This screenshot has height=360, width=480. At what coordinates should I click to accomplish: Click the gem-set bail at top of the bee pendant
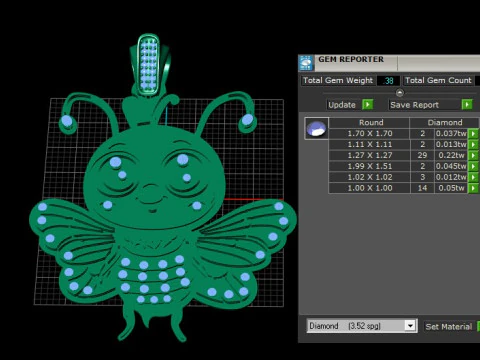pos(149,65)
